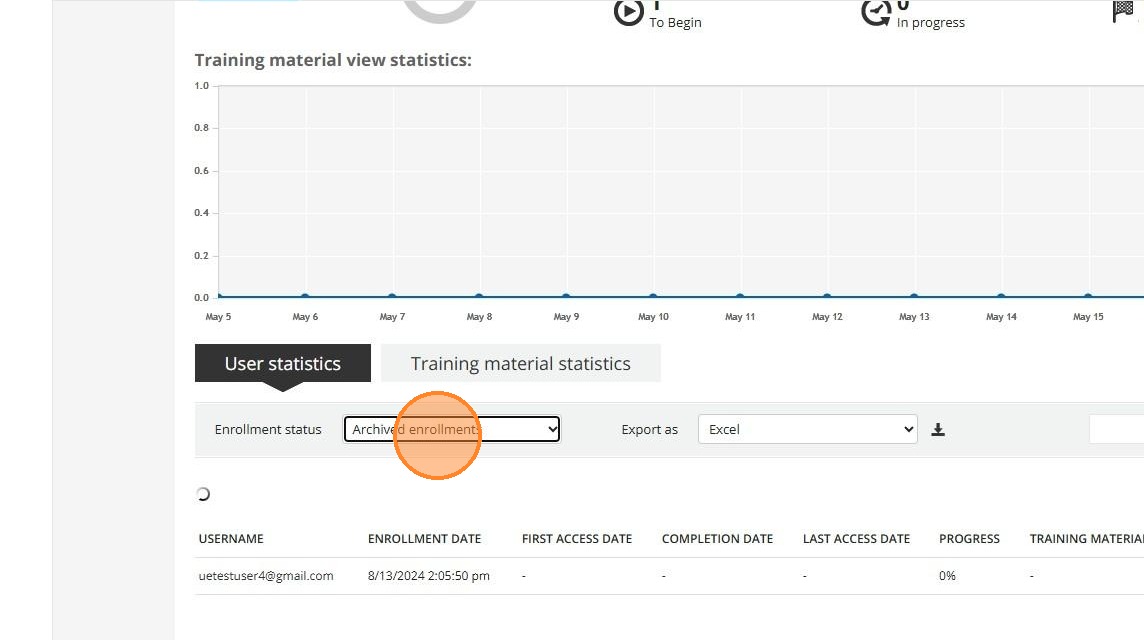The image size is (1144, 640).
Task: Click the To Begin label
Action: pyautogui.click(x=676, y=23)
